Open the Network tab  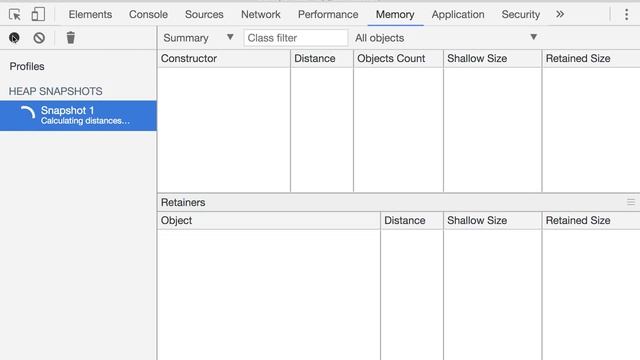tap(260, 14)
